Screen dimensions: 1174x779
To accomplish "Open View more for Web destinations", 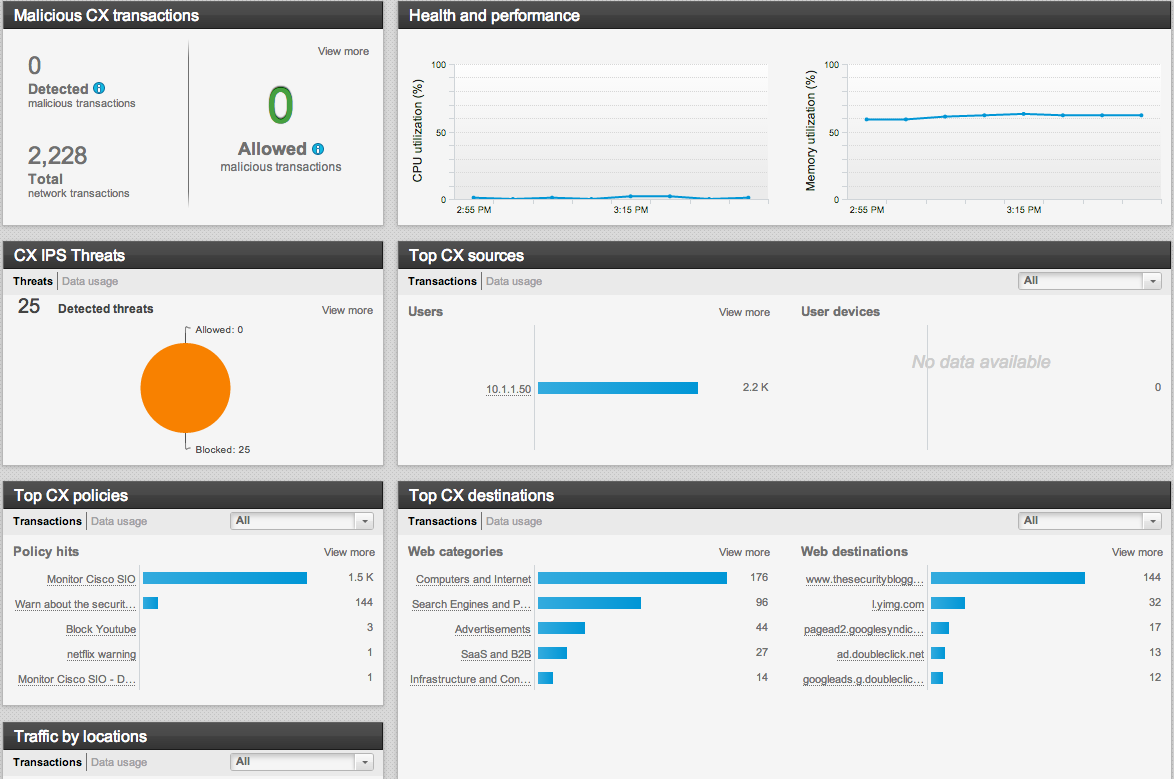I will 1137,552.
